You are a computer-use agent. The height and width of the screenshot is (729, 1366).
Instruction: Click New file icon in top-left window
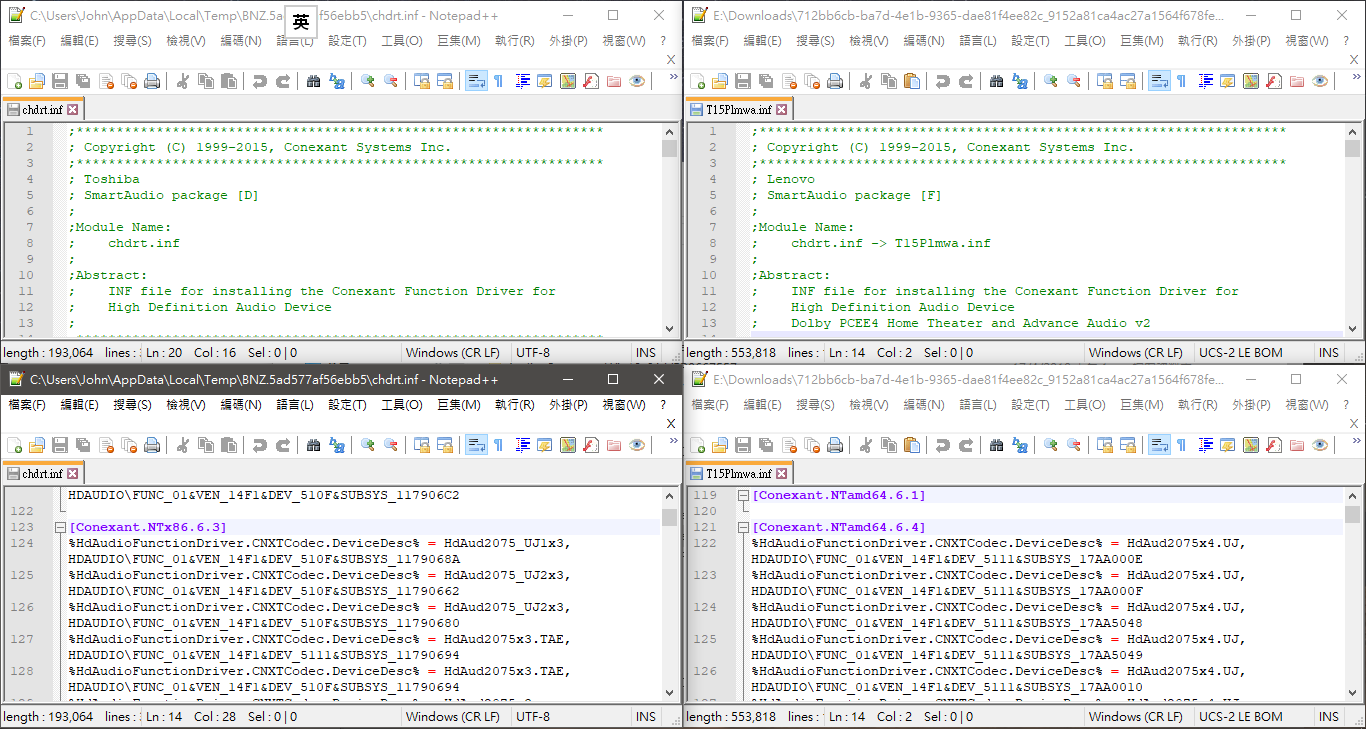(14, 81)
